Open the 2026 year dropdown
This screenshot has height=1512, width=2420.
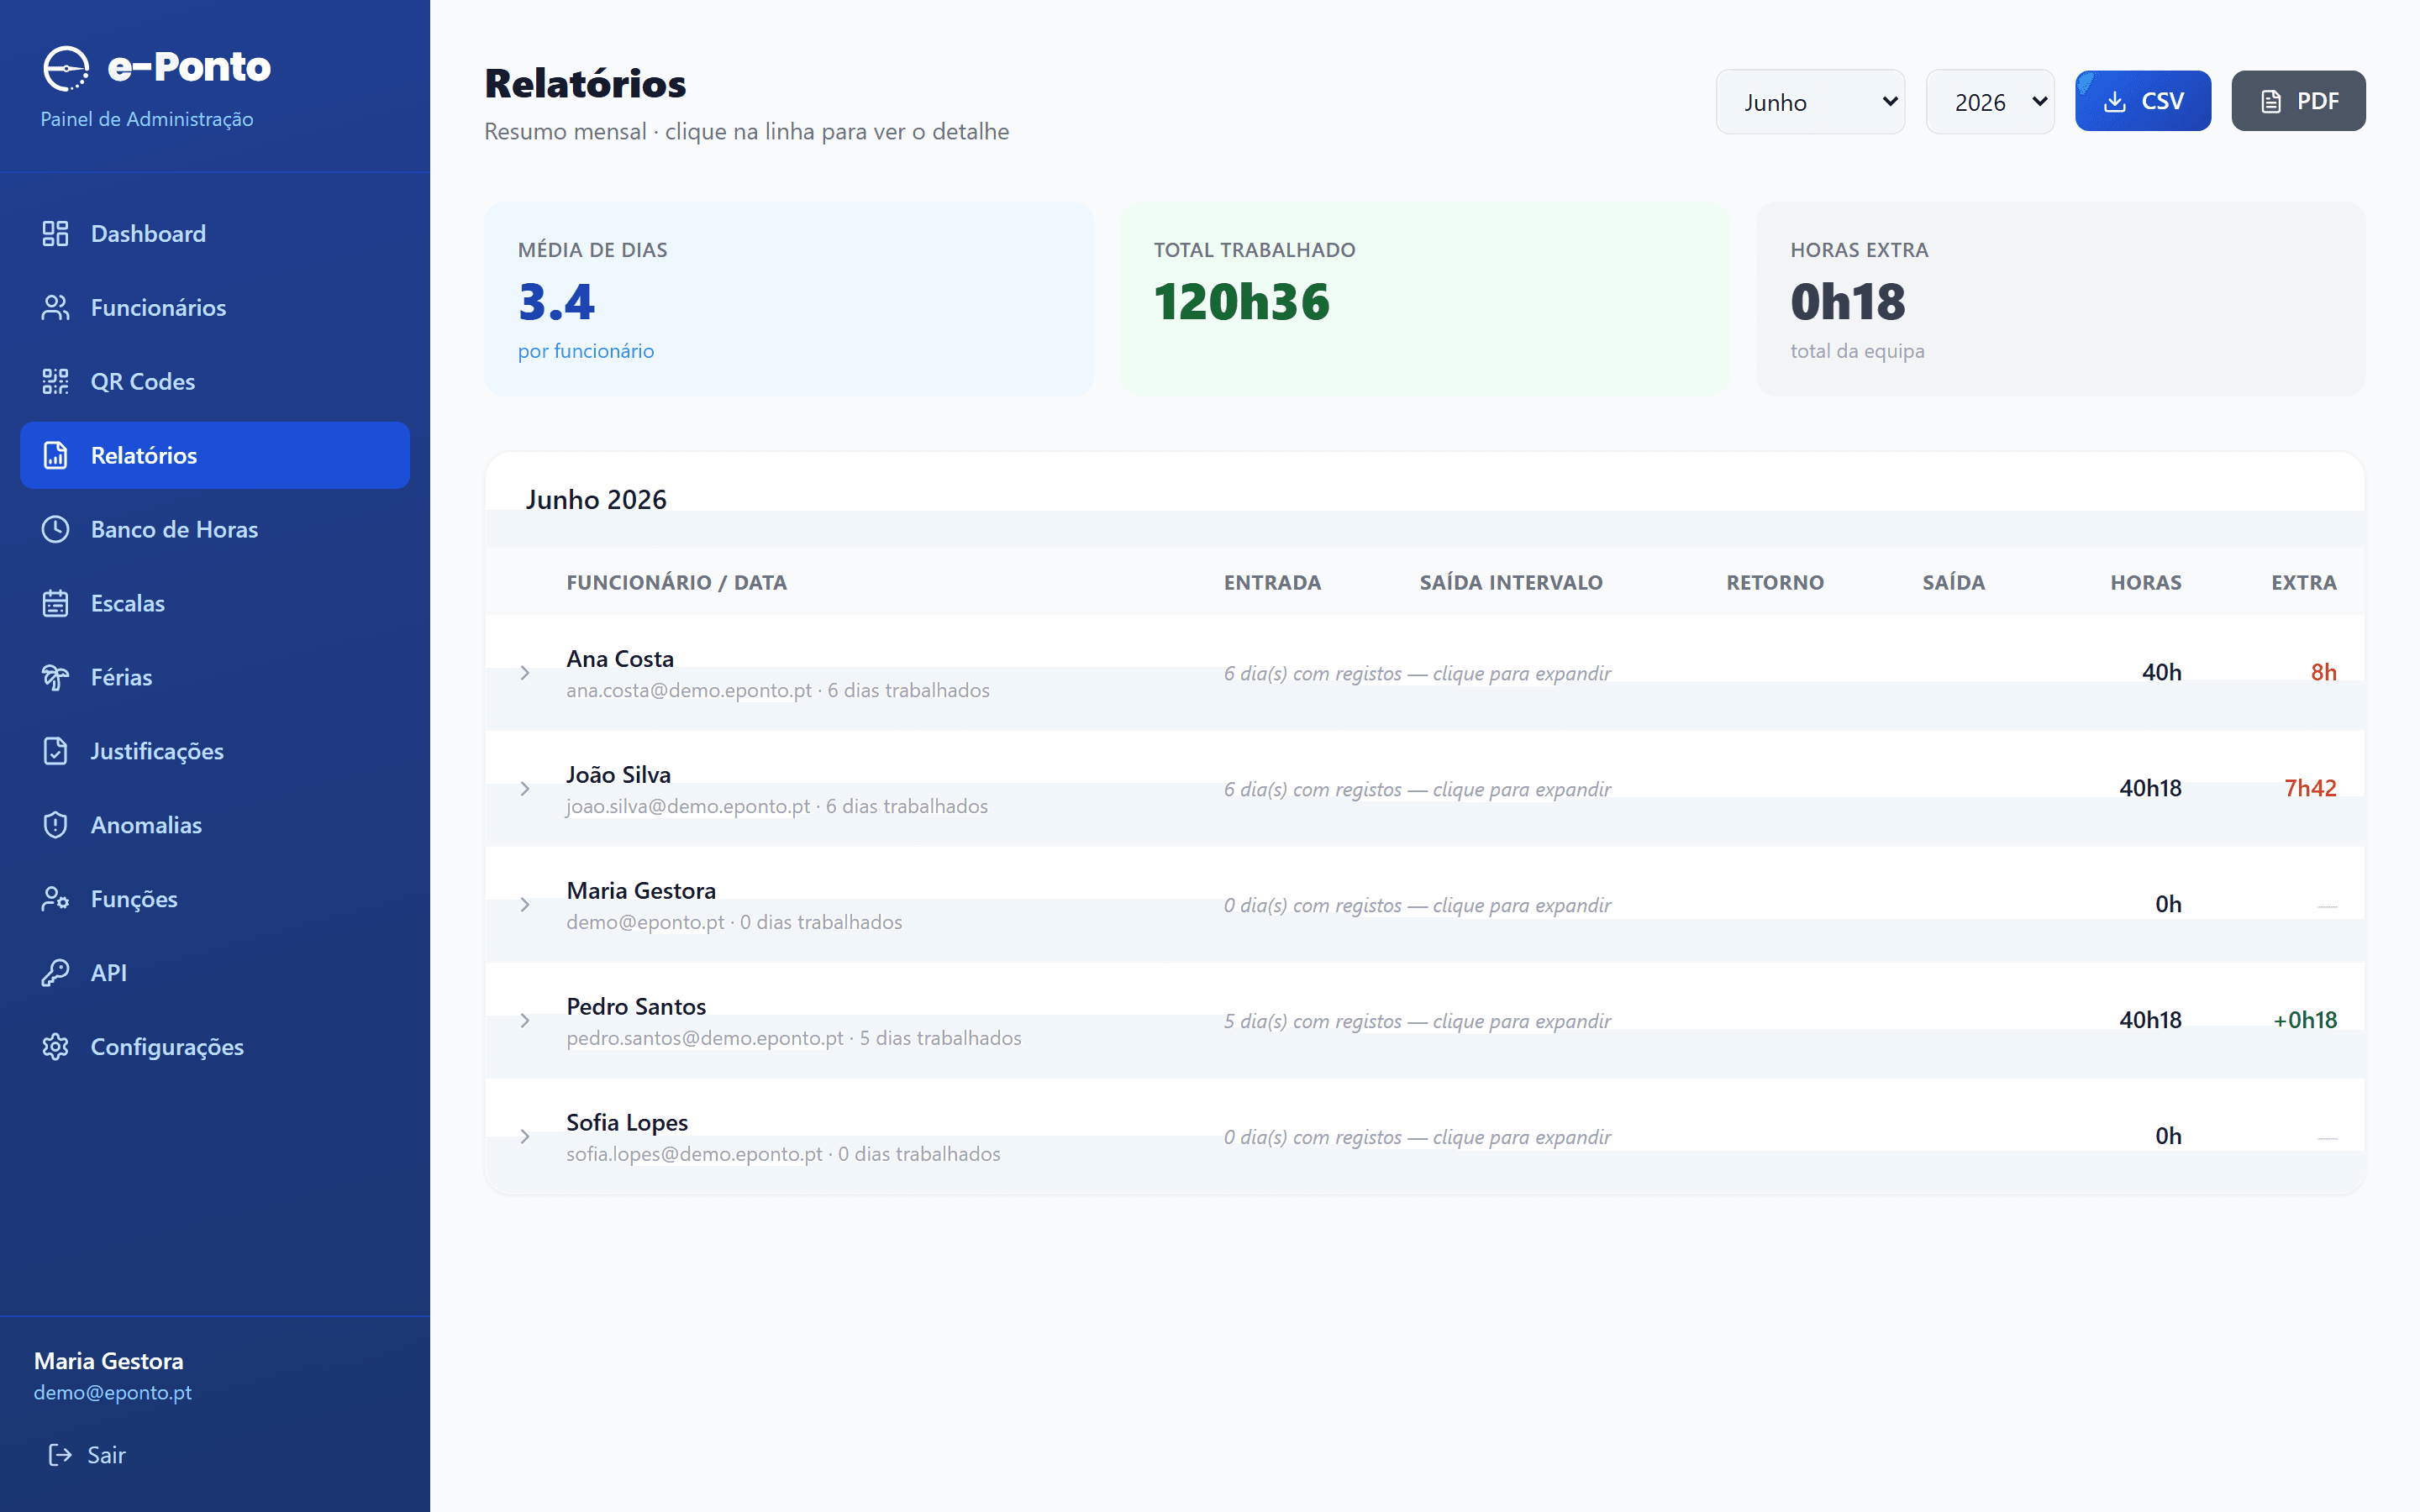1990,101
